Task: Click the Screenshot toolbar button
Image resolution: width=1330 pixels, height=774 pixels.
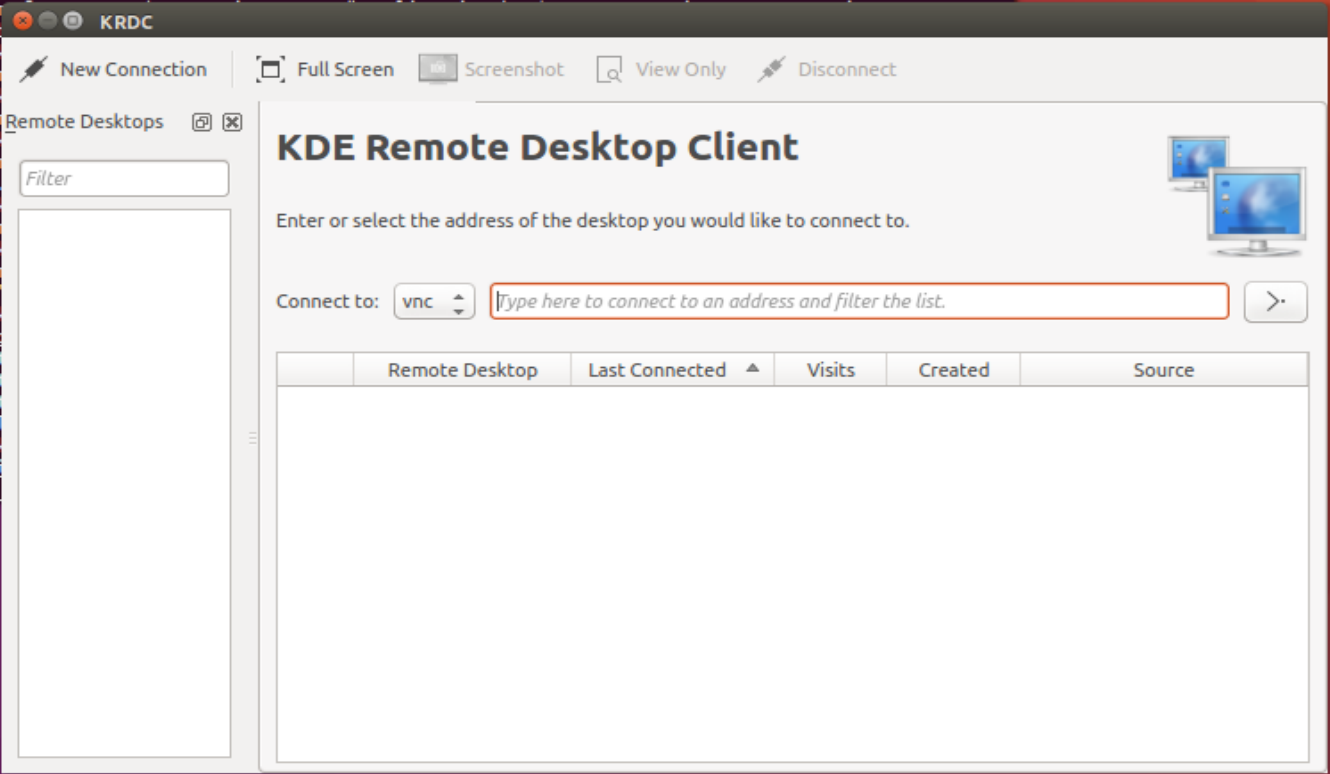Action: (491, 69)
